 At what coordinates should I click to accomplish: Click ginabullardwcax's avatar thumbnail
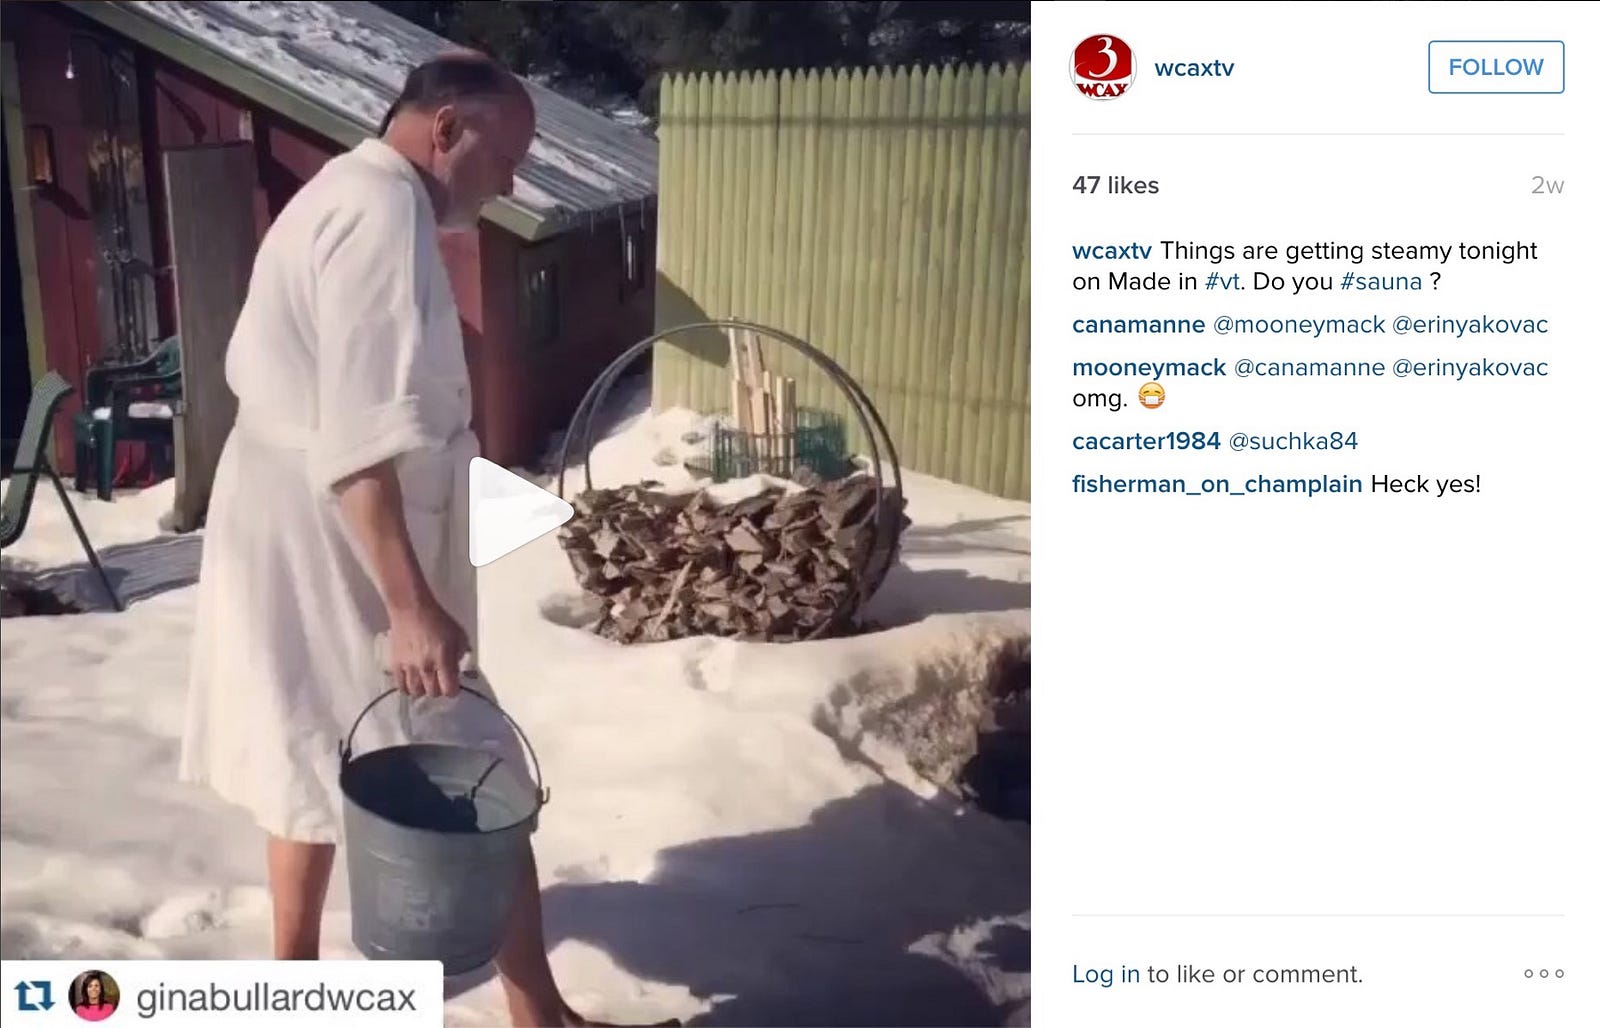point(93,996)
